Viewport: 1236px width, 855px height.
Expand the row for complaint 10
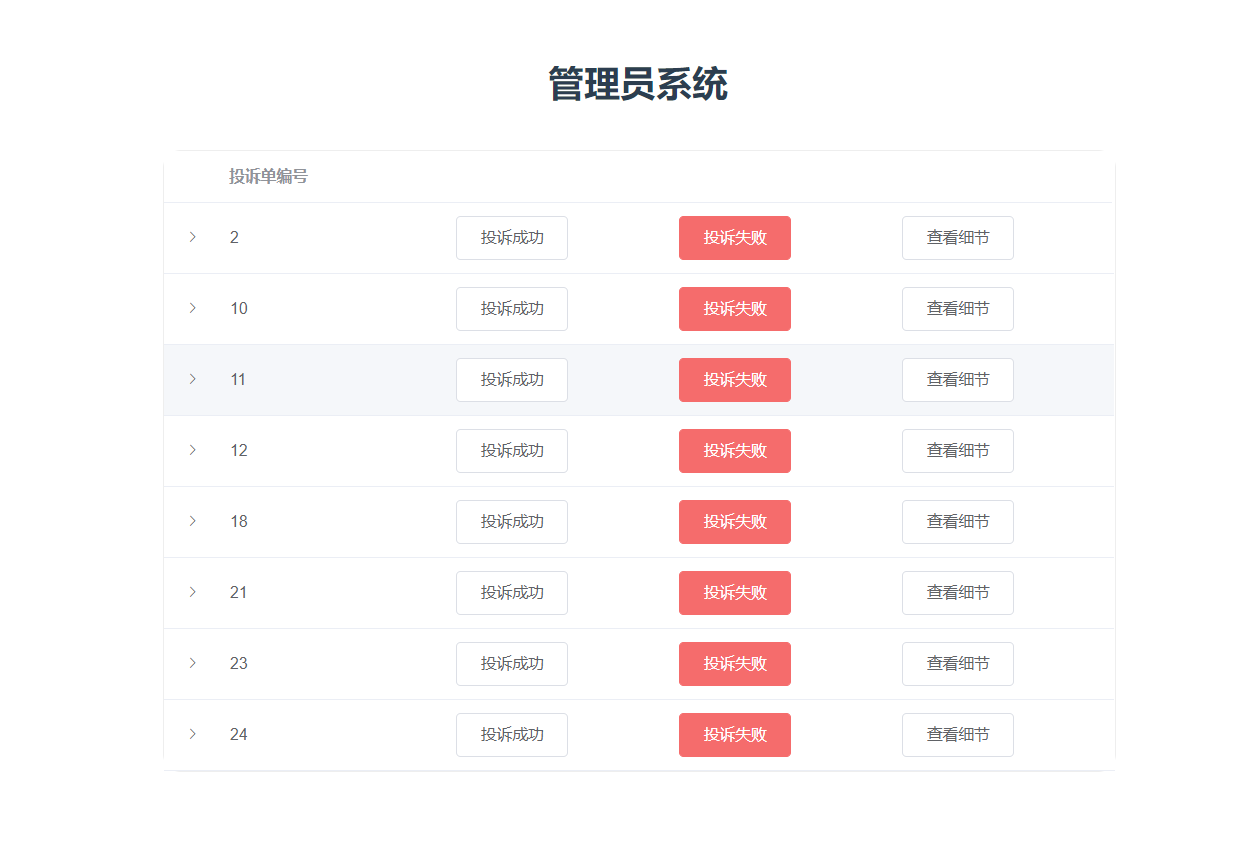click(x=193, y=309)
